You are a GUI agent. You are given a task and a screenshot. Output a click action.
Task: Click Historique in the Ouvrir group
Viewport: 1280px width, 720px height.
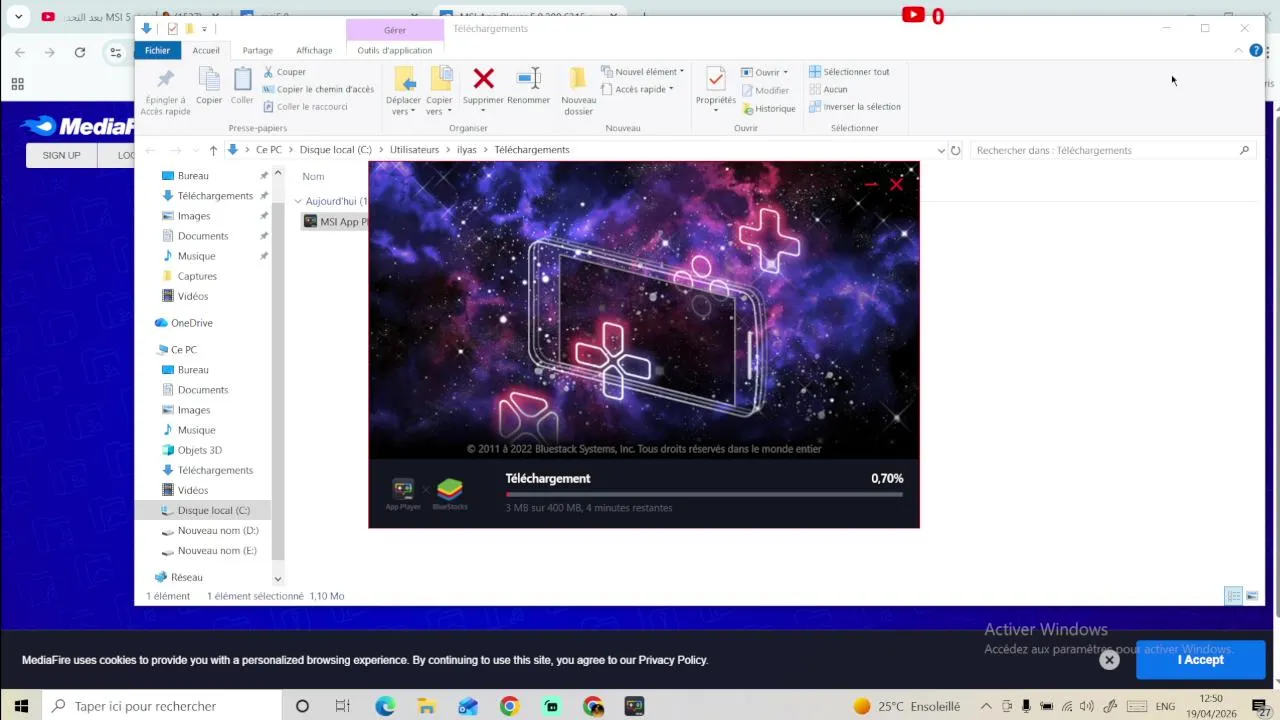[769, 108]
